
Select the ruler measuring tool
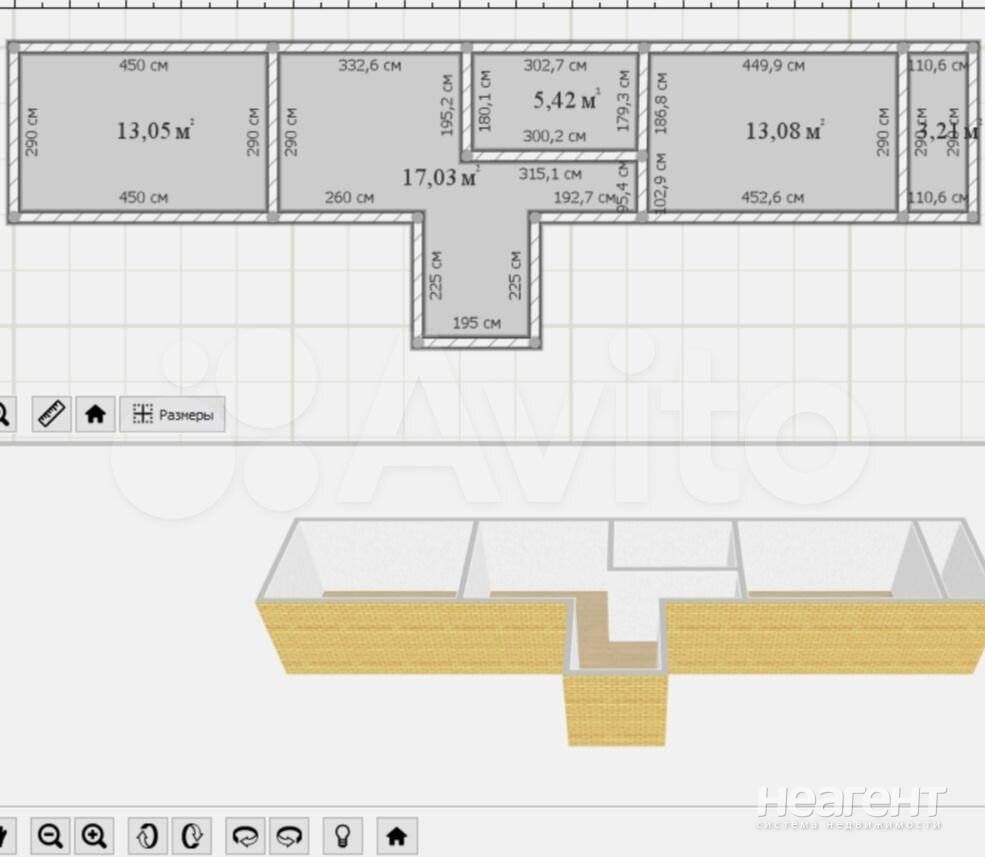point(52,413)
